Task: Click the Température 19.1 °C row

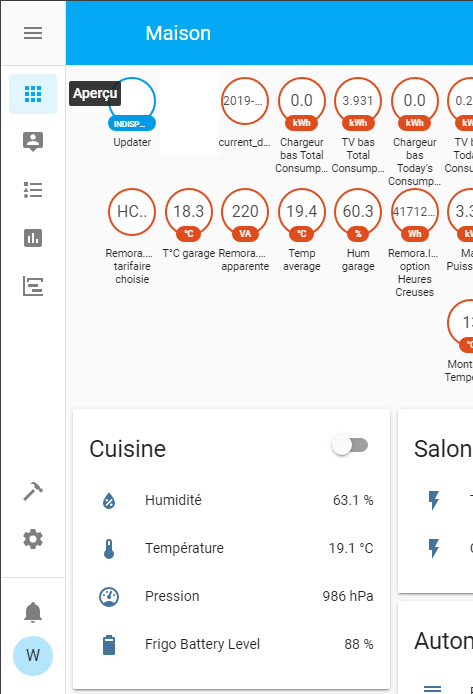Action: (x=231, y=548)
